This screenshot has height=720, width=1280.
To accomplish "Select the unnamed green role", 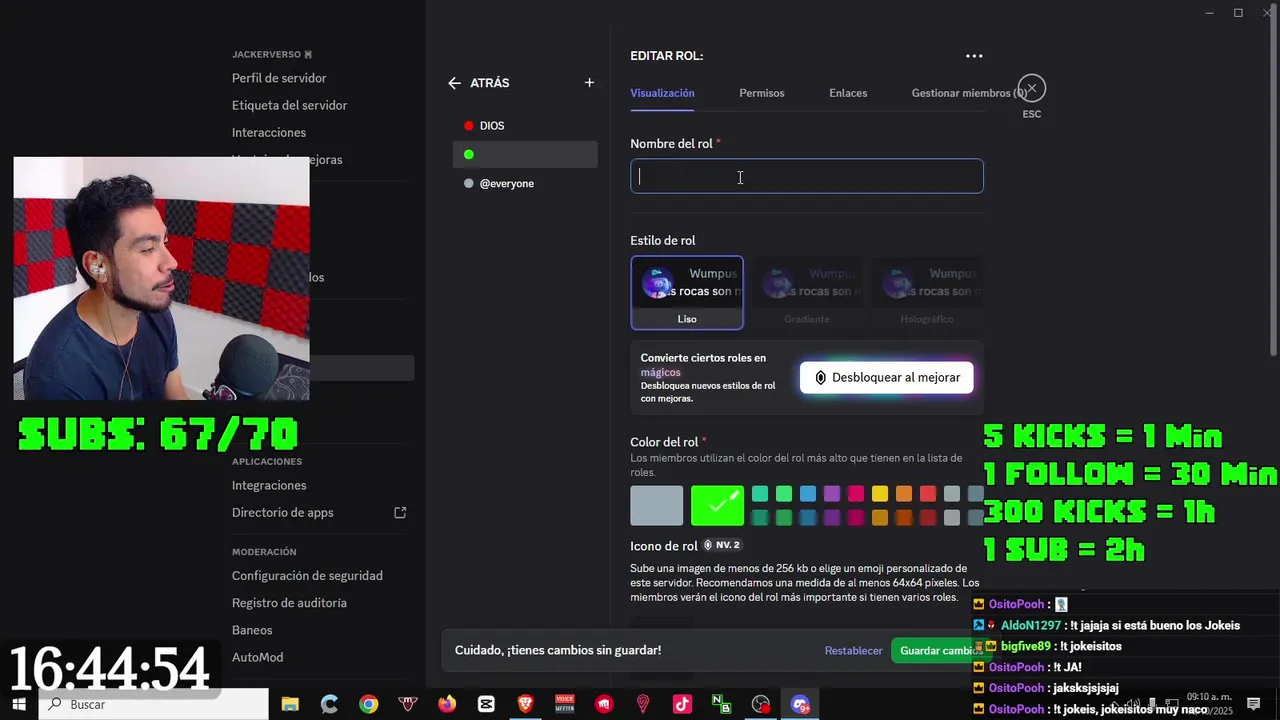I will [525, 154].
